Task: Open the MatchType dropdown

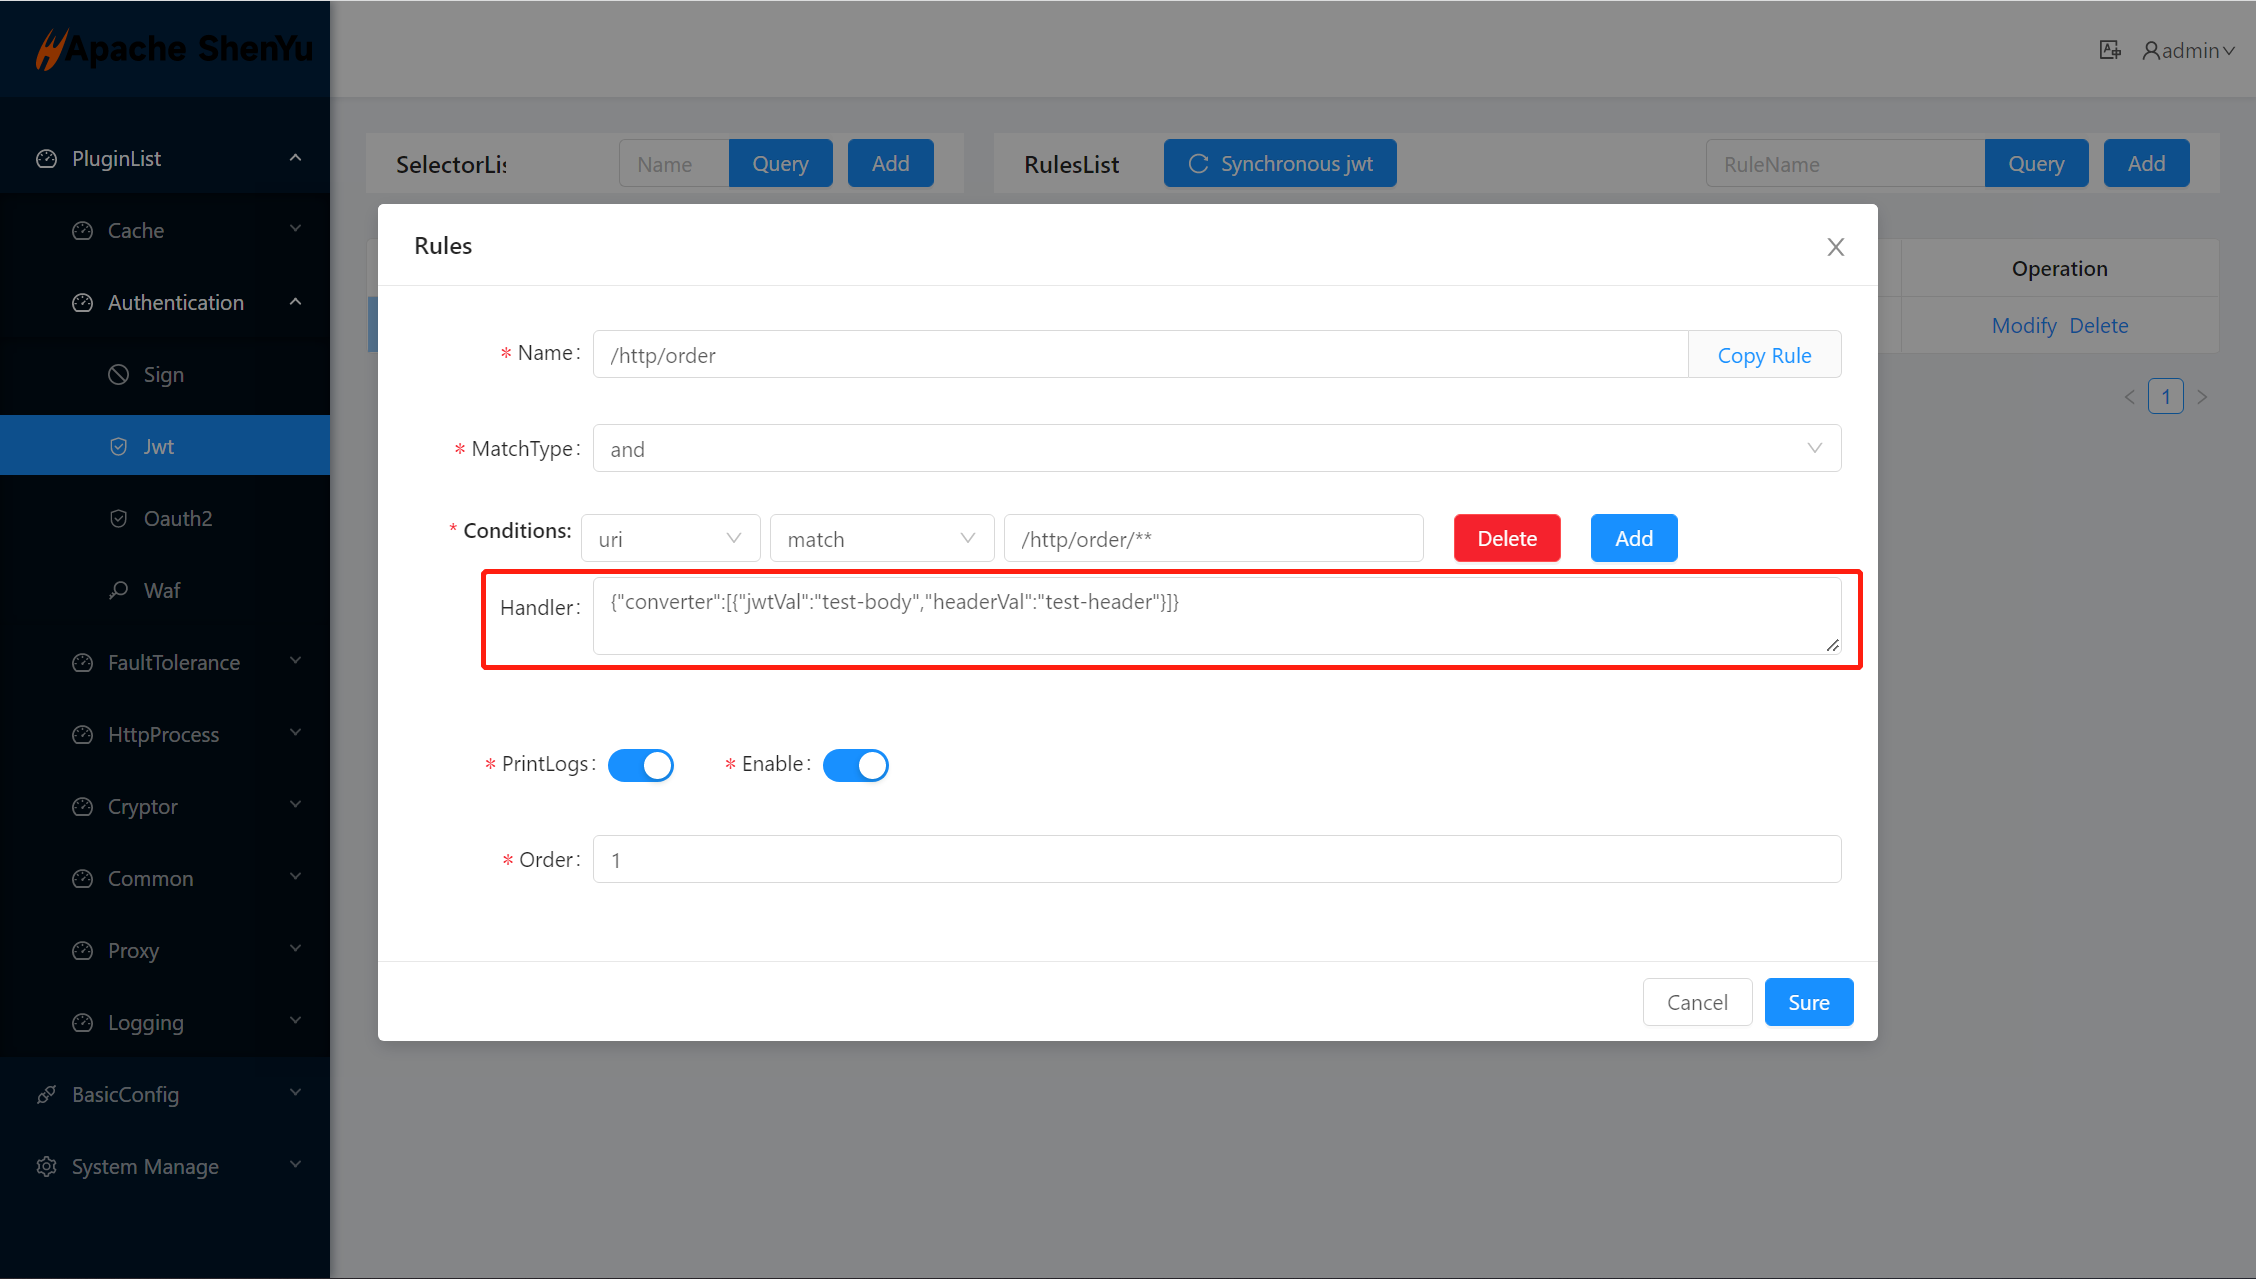Action: 1216,449
